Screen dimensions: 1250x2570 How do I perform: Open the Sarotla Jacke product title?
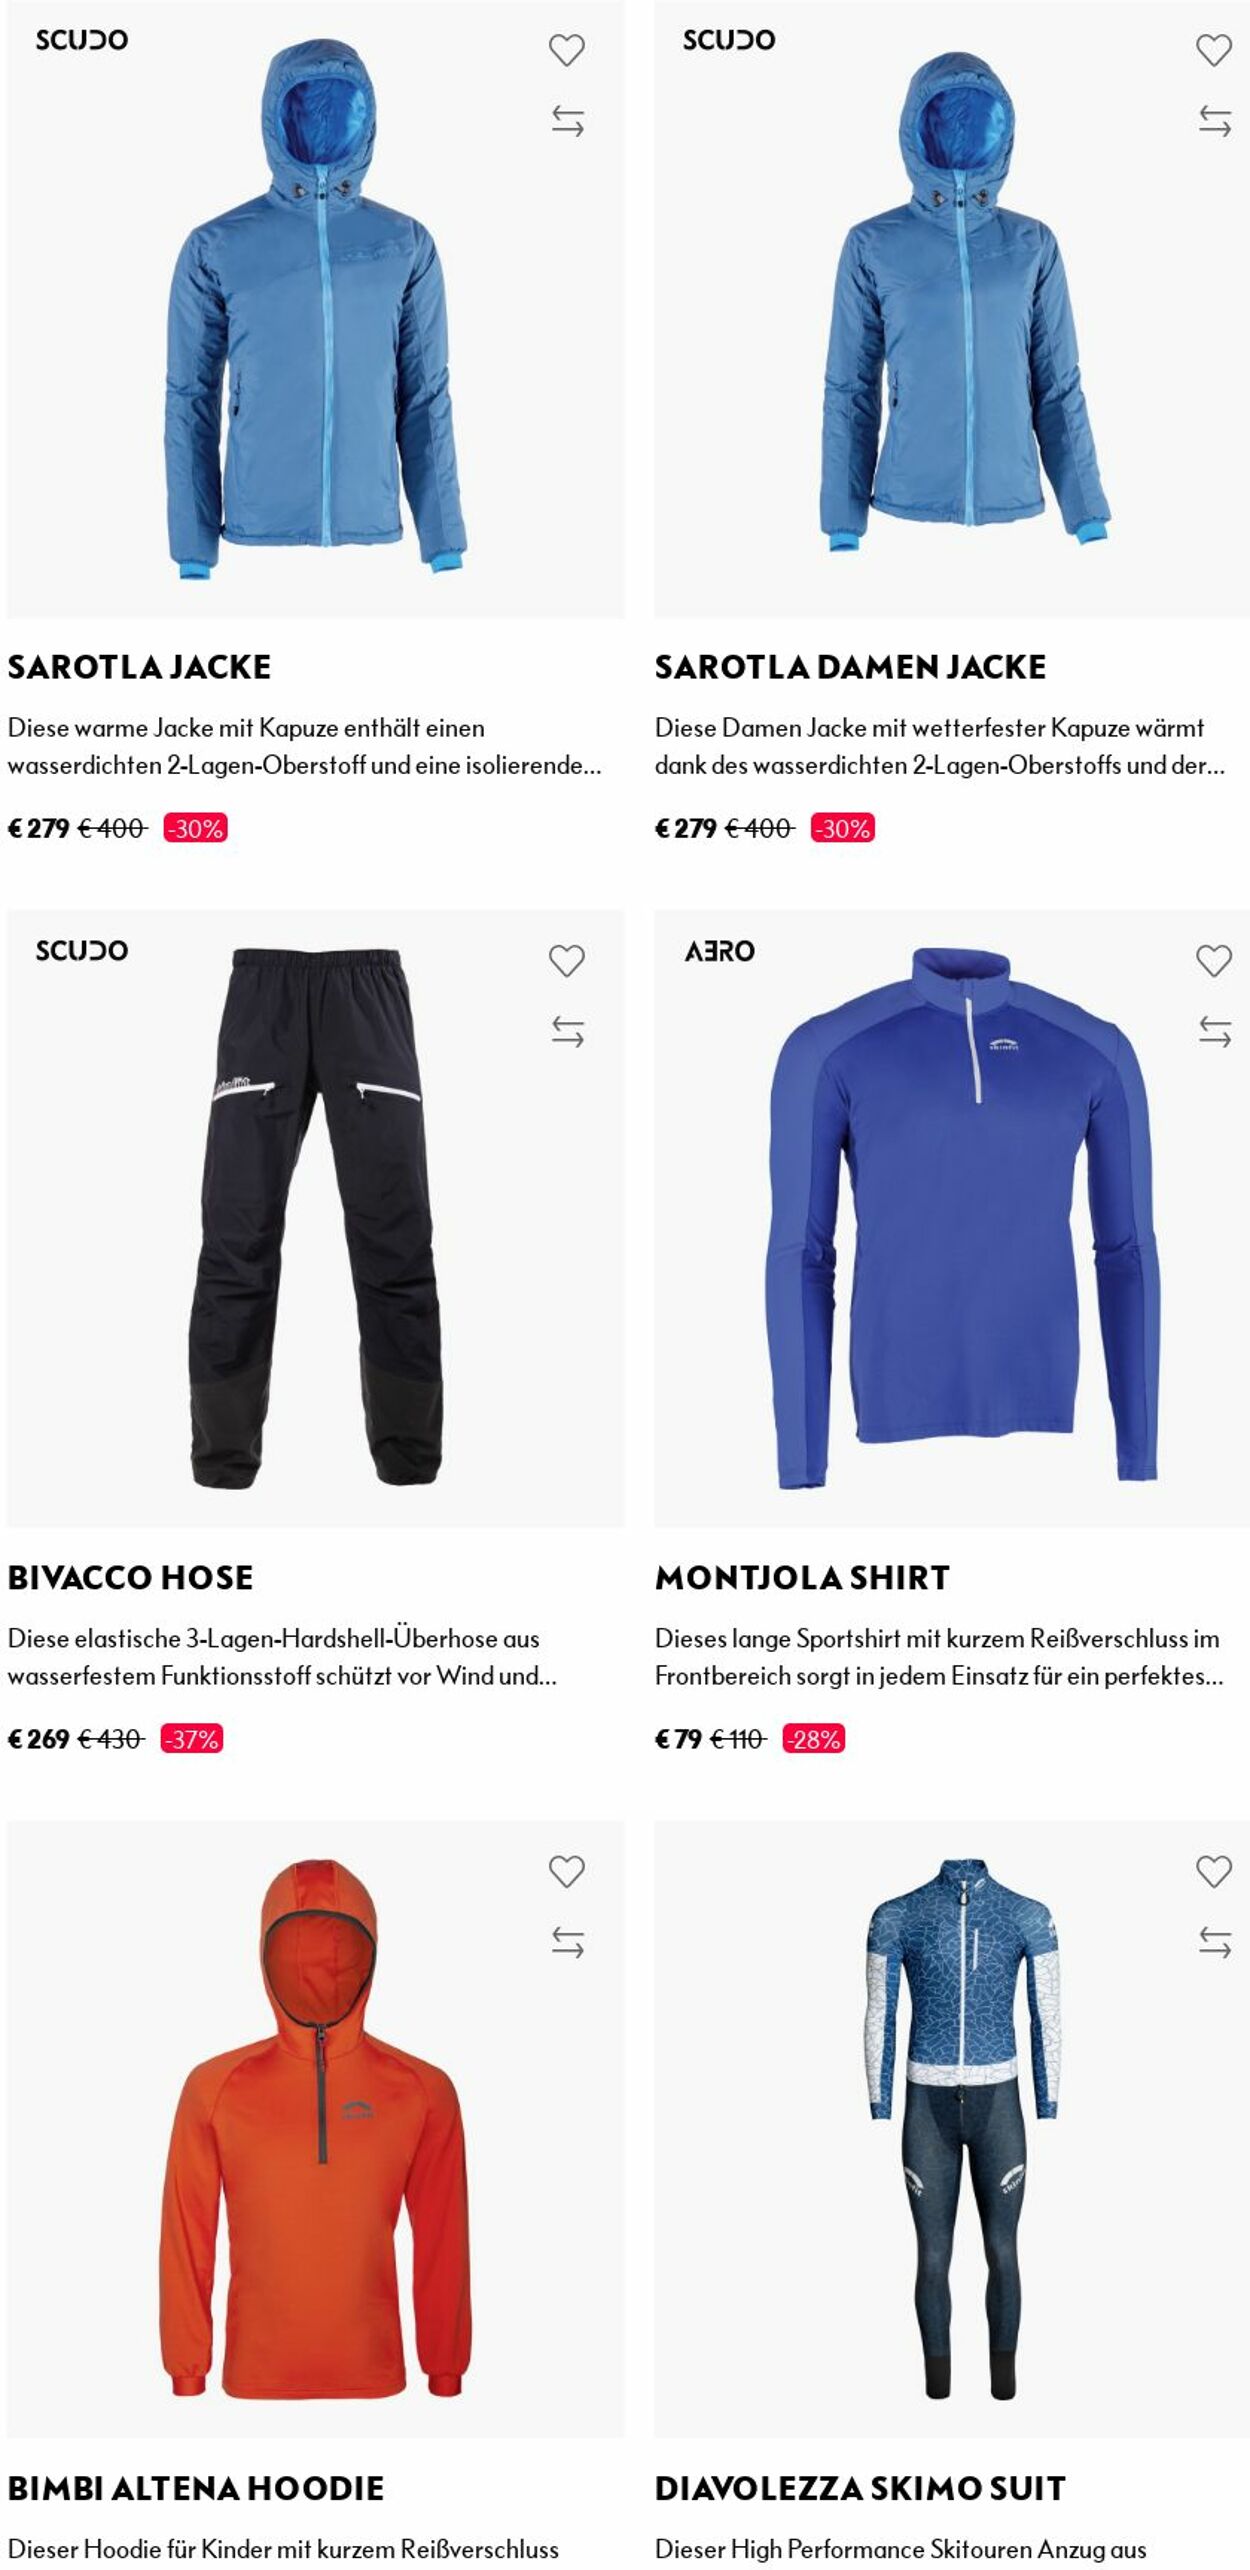point(140,667)
